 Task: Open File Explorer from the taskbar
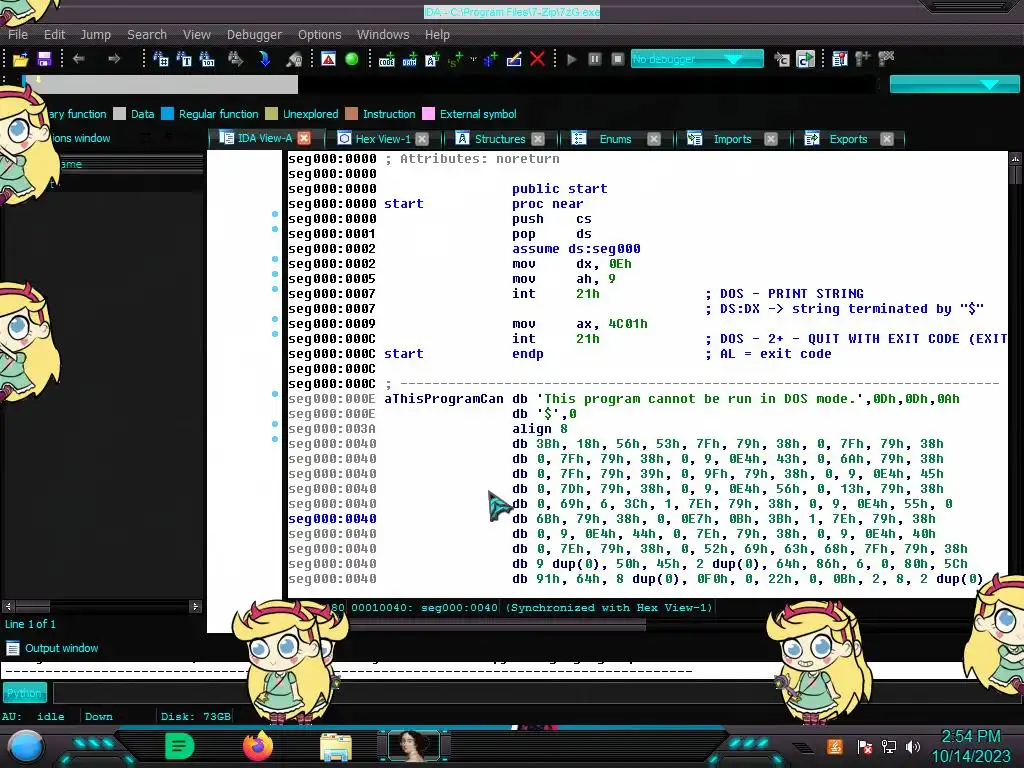336,748
